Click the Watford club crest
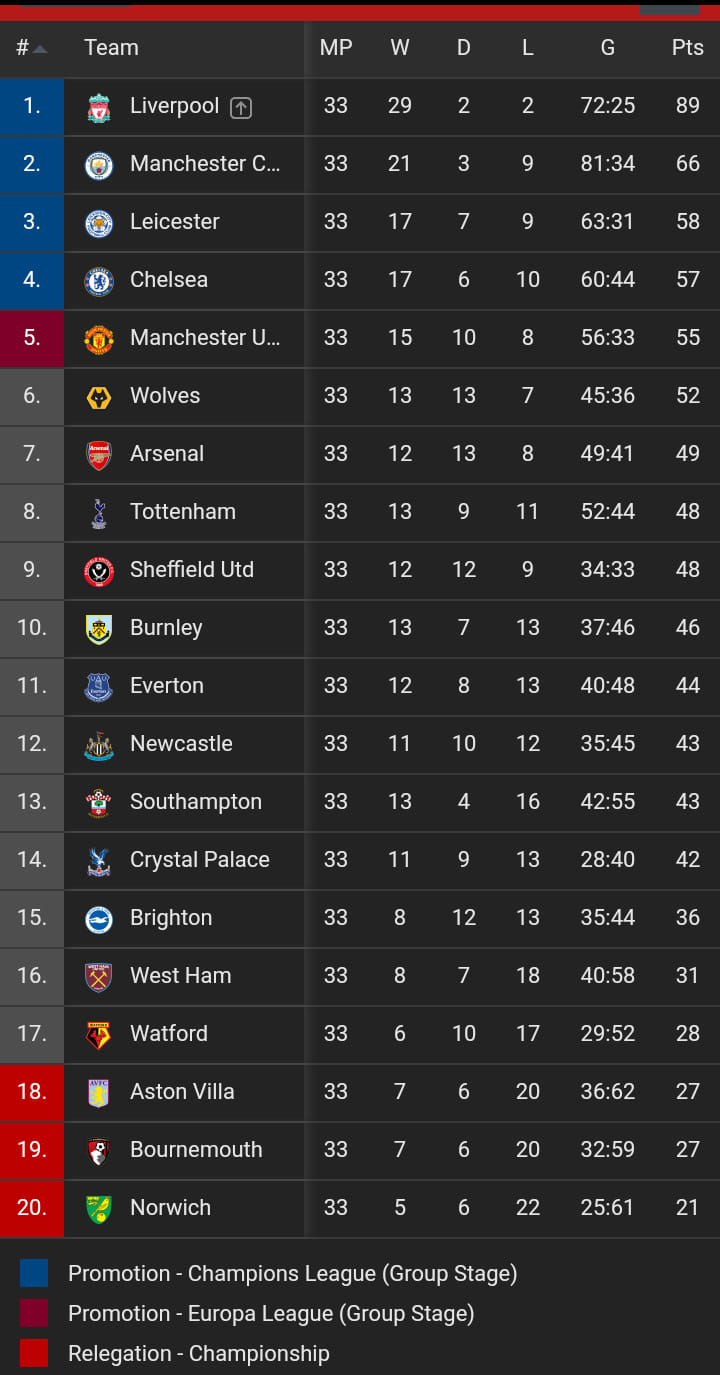 click(x=99, y=1035)
